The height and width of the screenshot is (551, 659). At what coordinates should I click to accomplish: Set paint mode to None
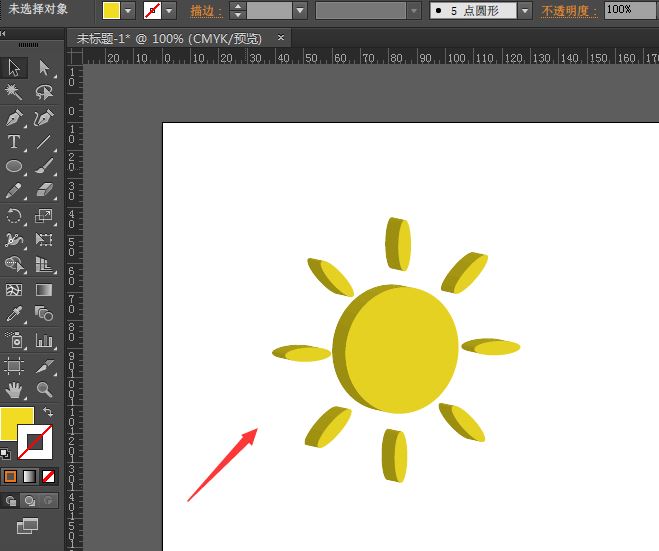[x=48, y=477]
